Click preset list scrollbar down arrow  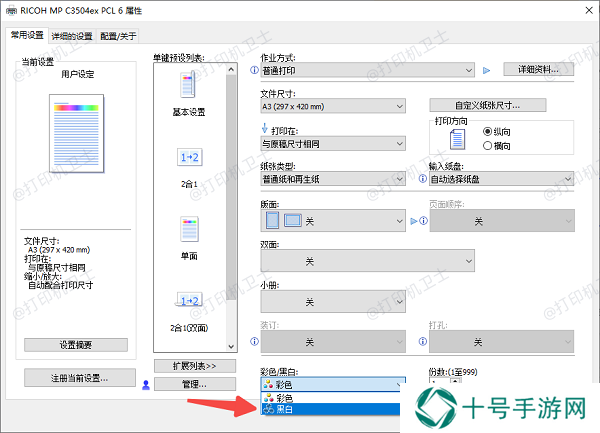[231, 347]
